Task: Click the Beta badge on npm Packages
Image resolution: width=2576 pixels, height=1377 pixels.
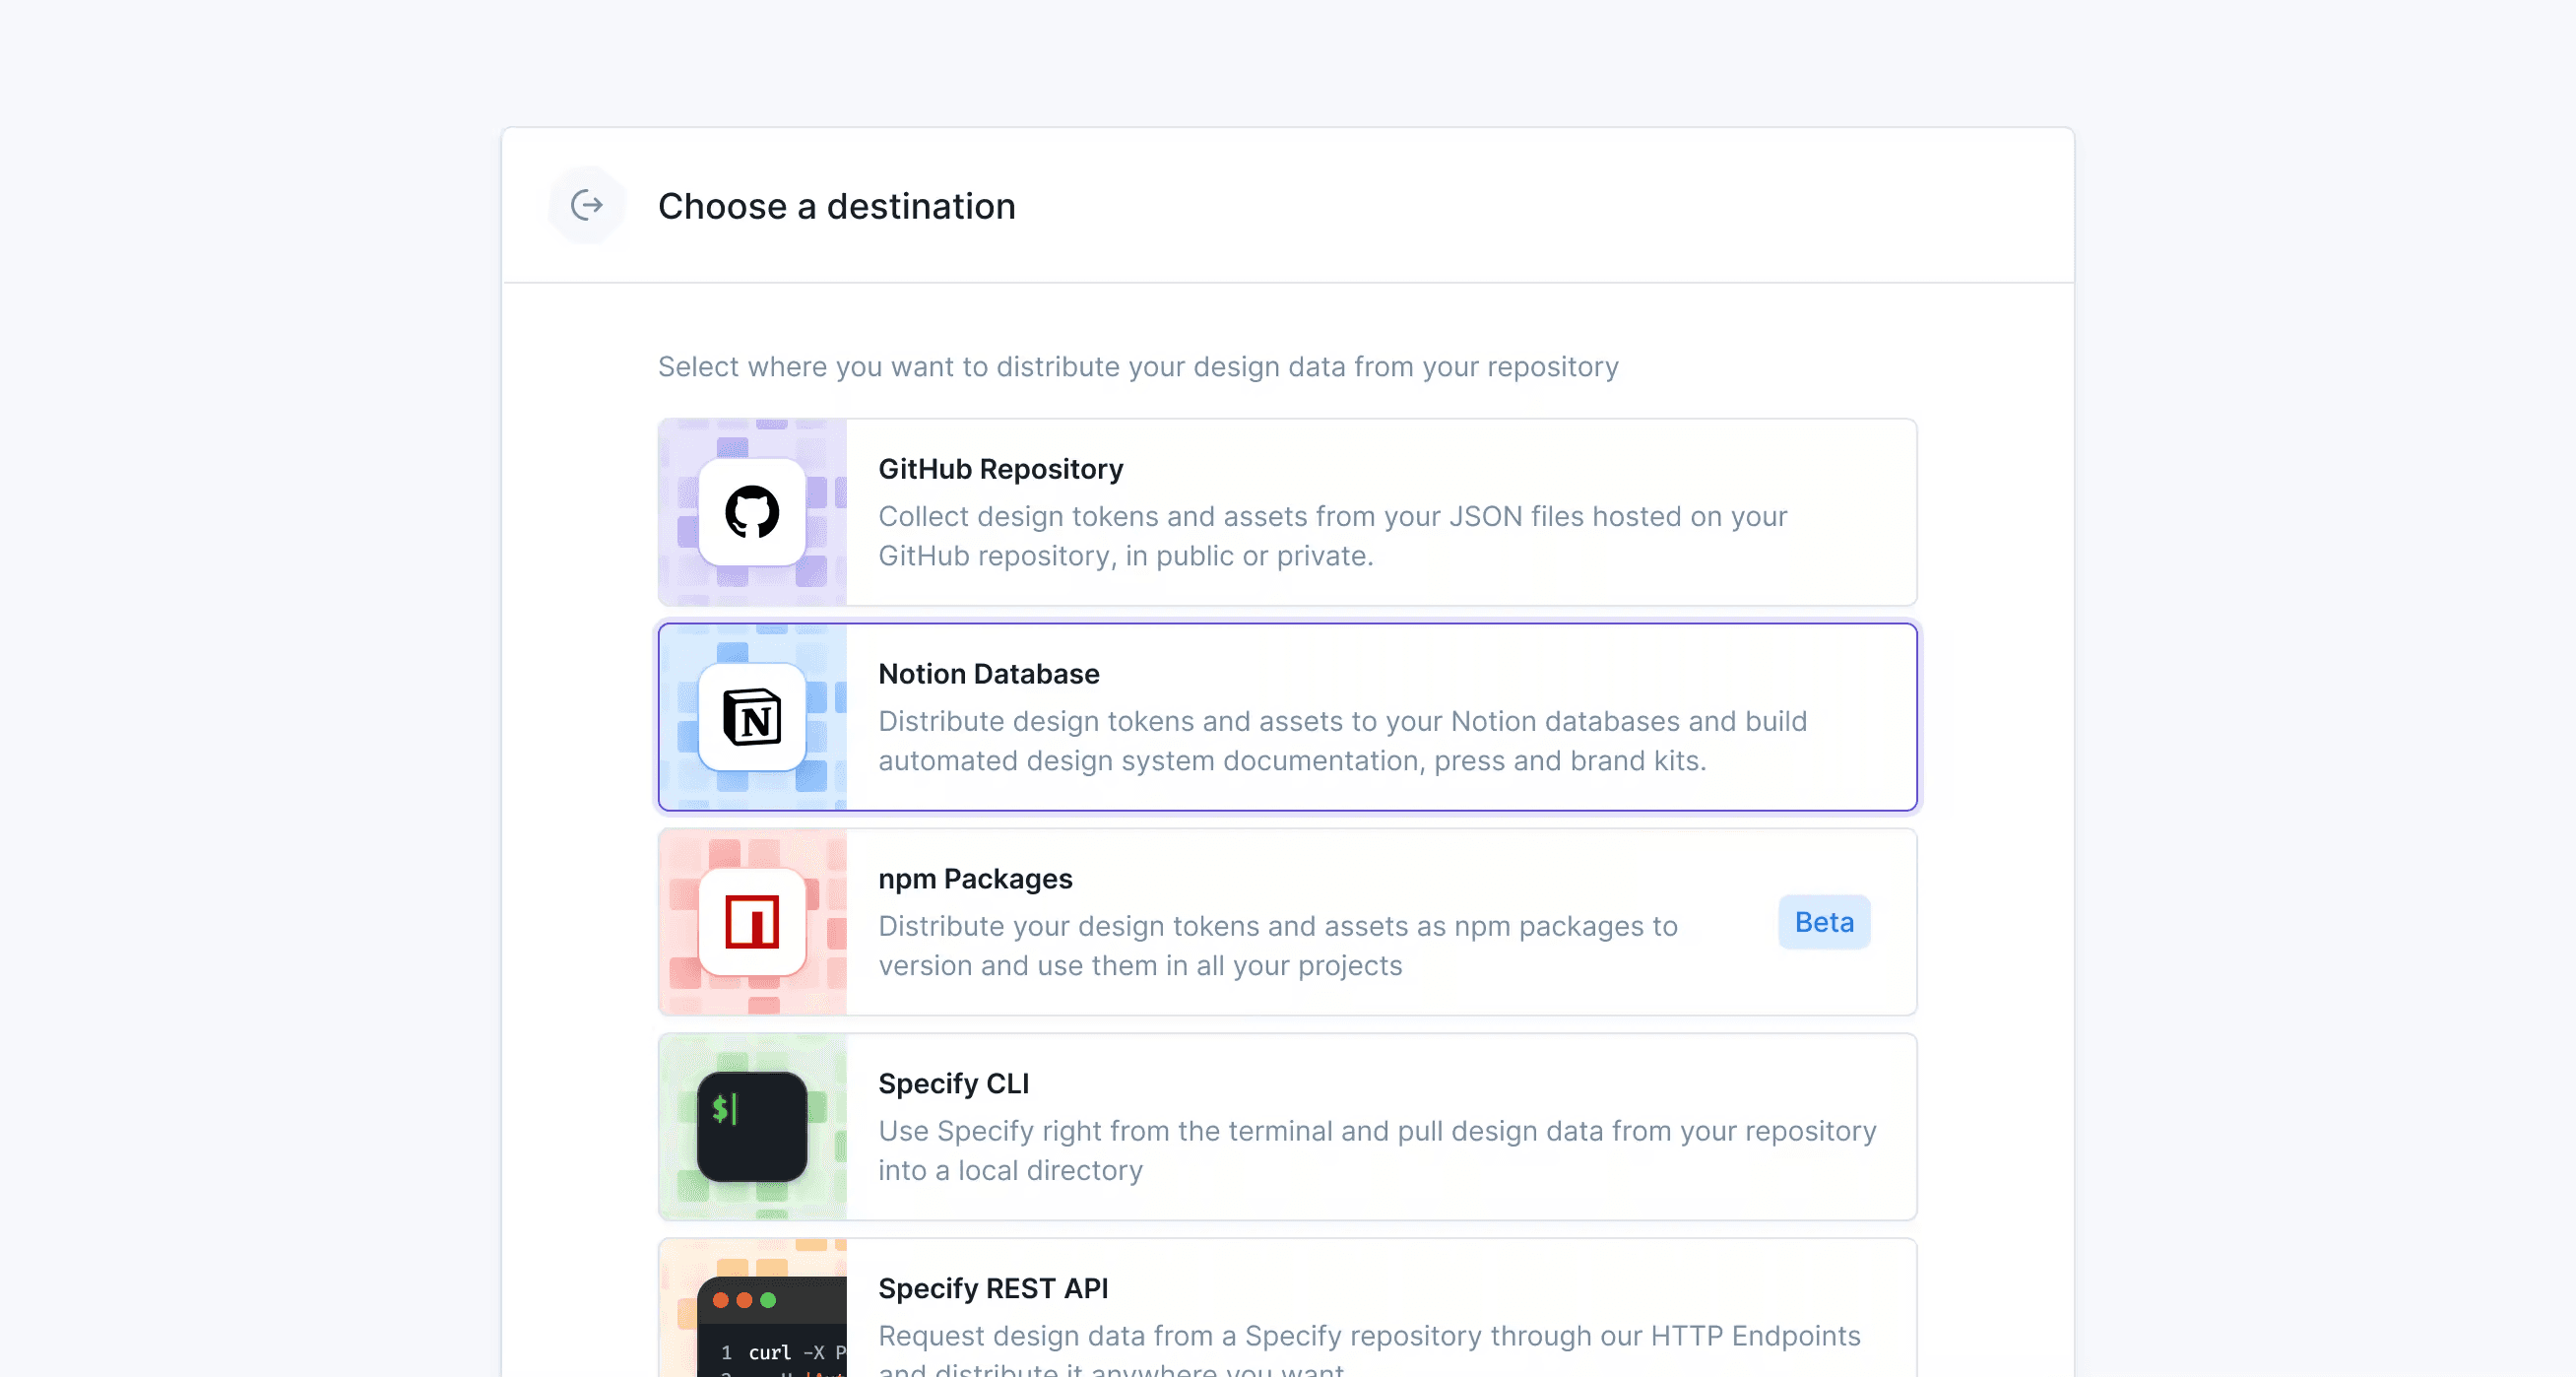Action: tap(1824, 922)
